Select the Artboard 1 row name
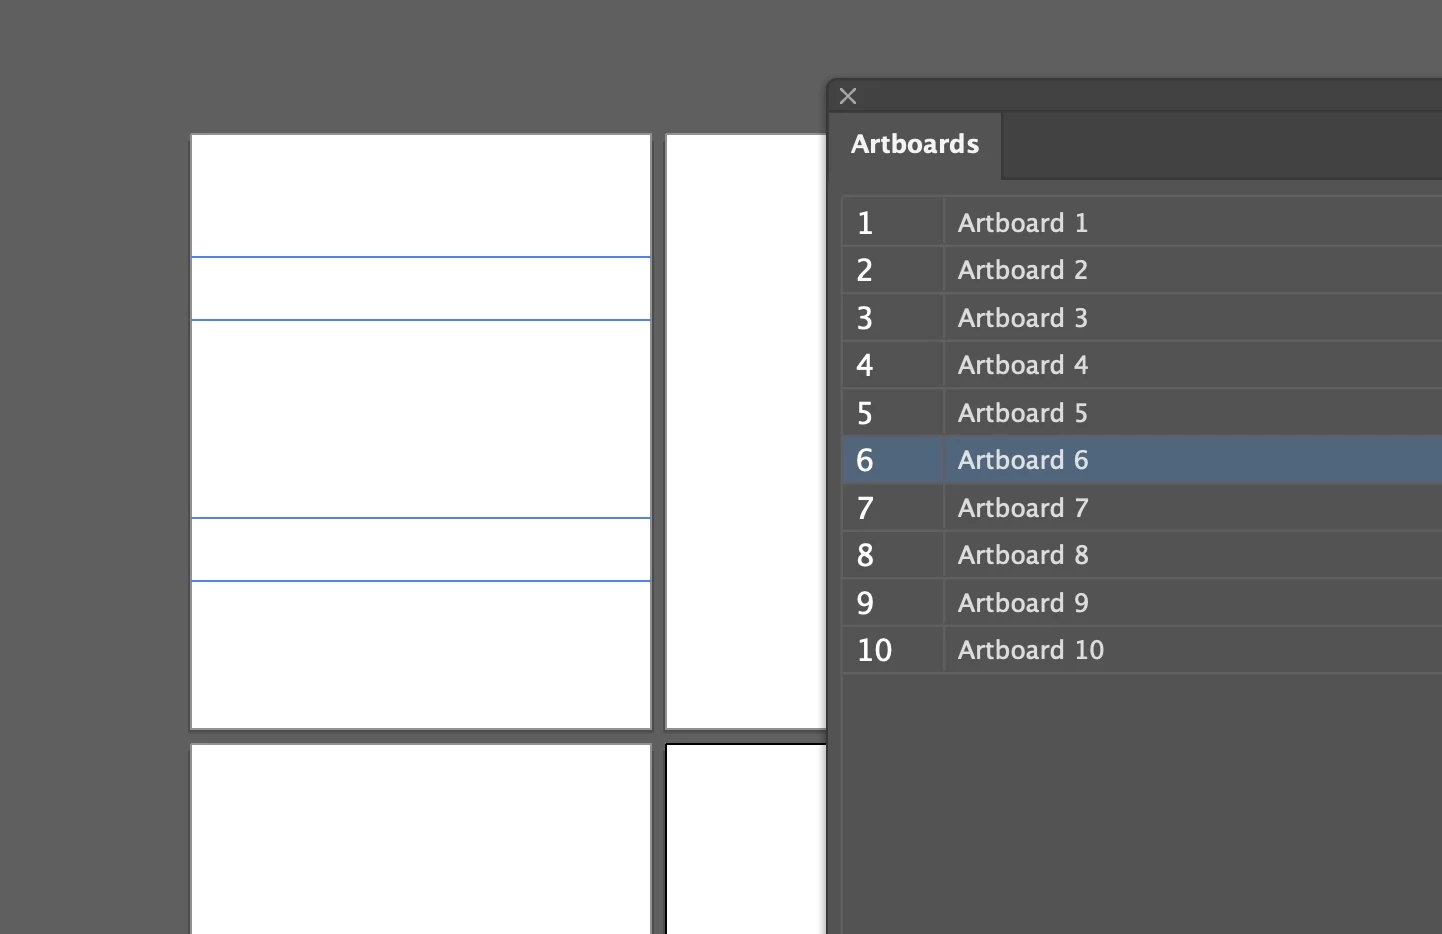Image resolution: width=1442 pixels, height=934 pixels. [1022, 222]
